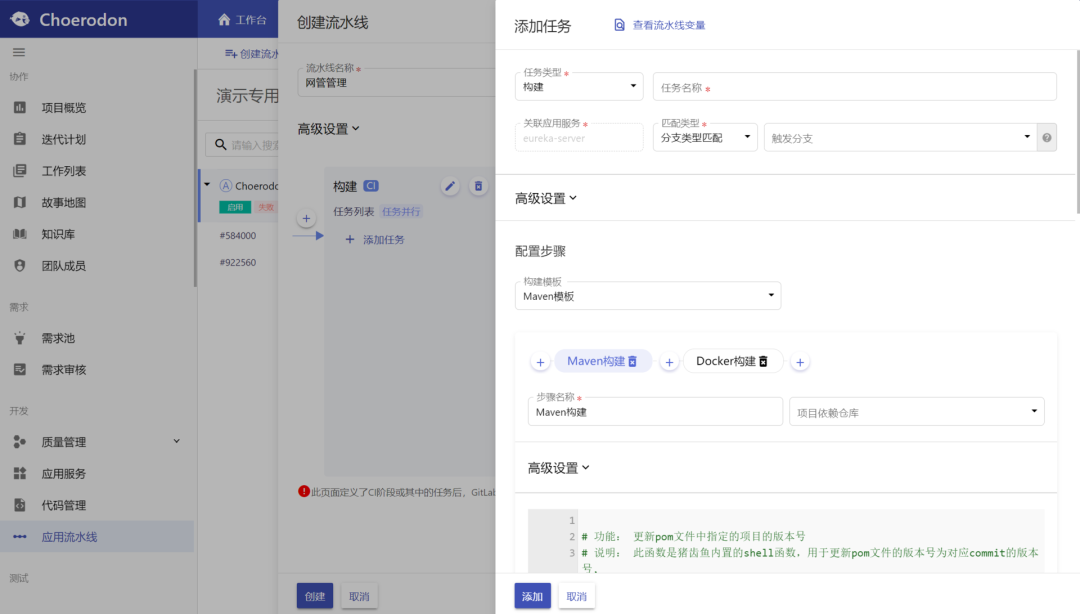This screenshot has height=614, width=1080.
Task: Delete the Maven构建 step via trash icon
Action: (x=632, y=361)
